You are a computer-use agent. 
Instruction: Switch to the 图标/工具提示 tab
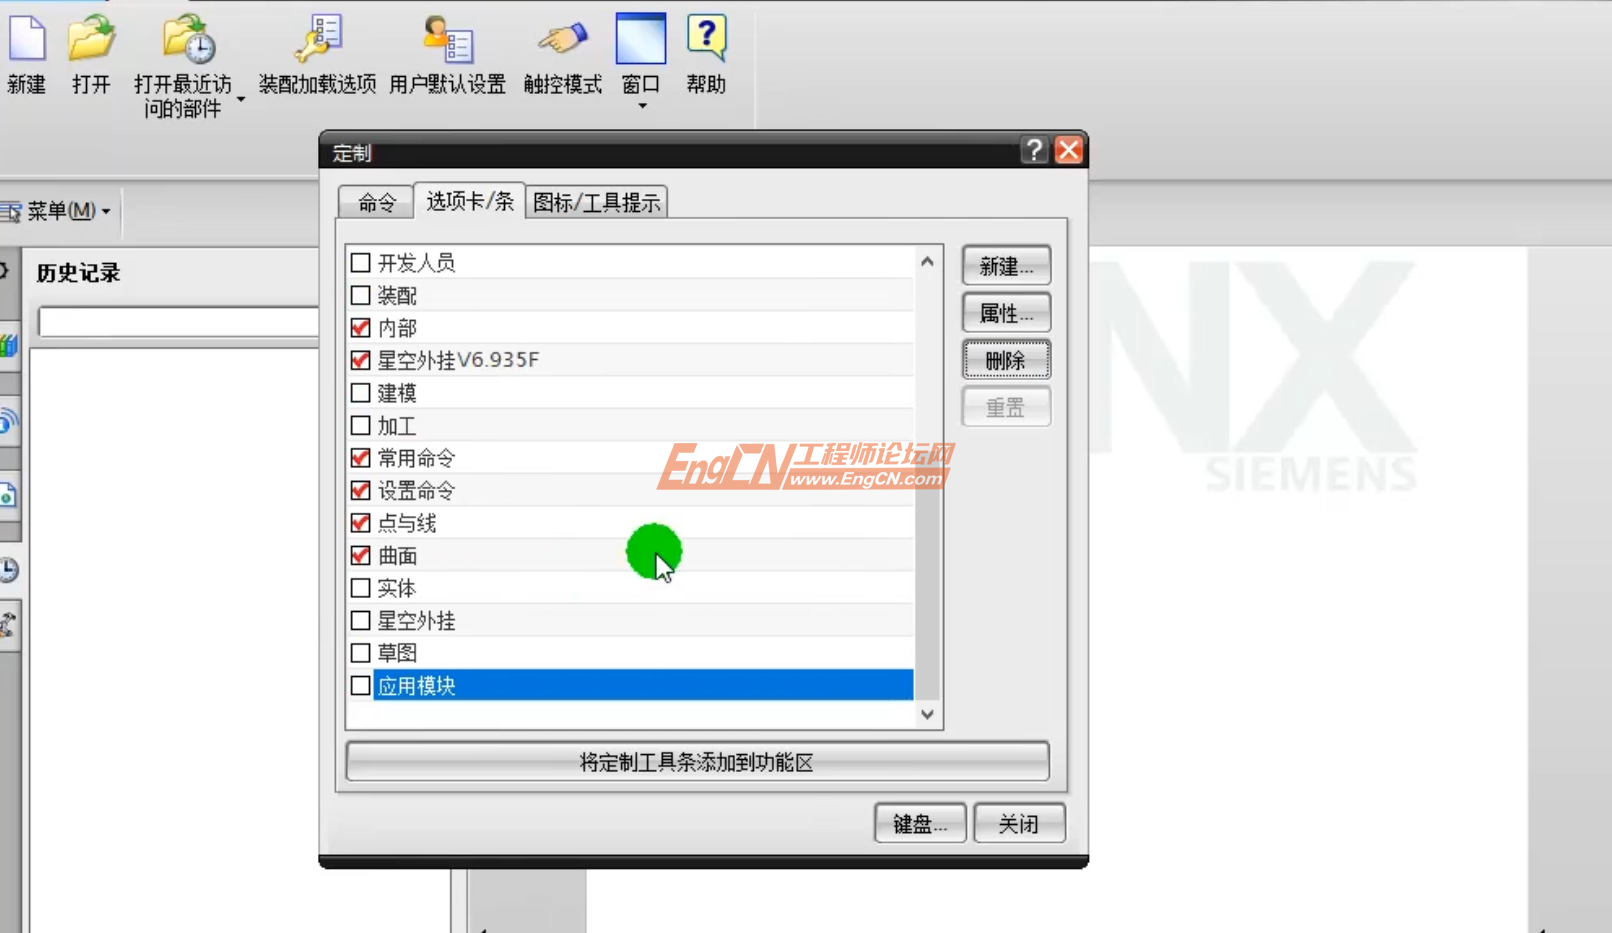tap(596, 201)
